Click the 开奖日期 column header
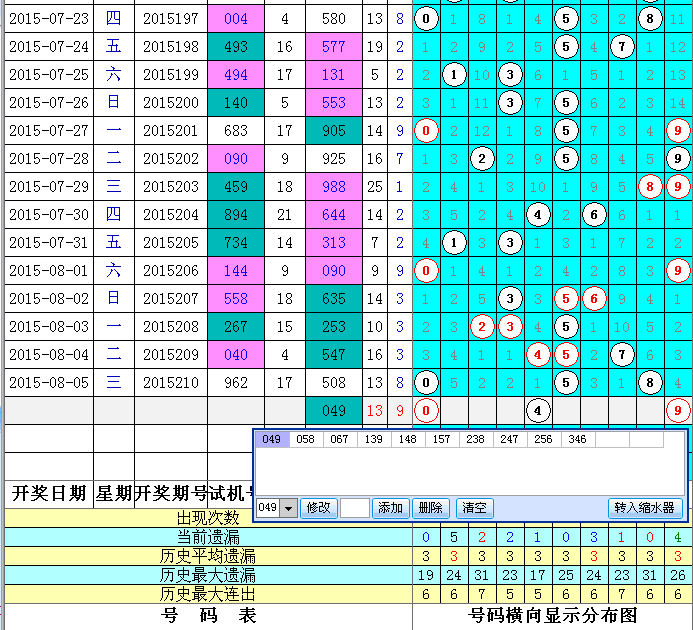Viewport: 693px width, 630px height. [x=49, y=494]
